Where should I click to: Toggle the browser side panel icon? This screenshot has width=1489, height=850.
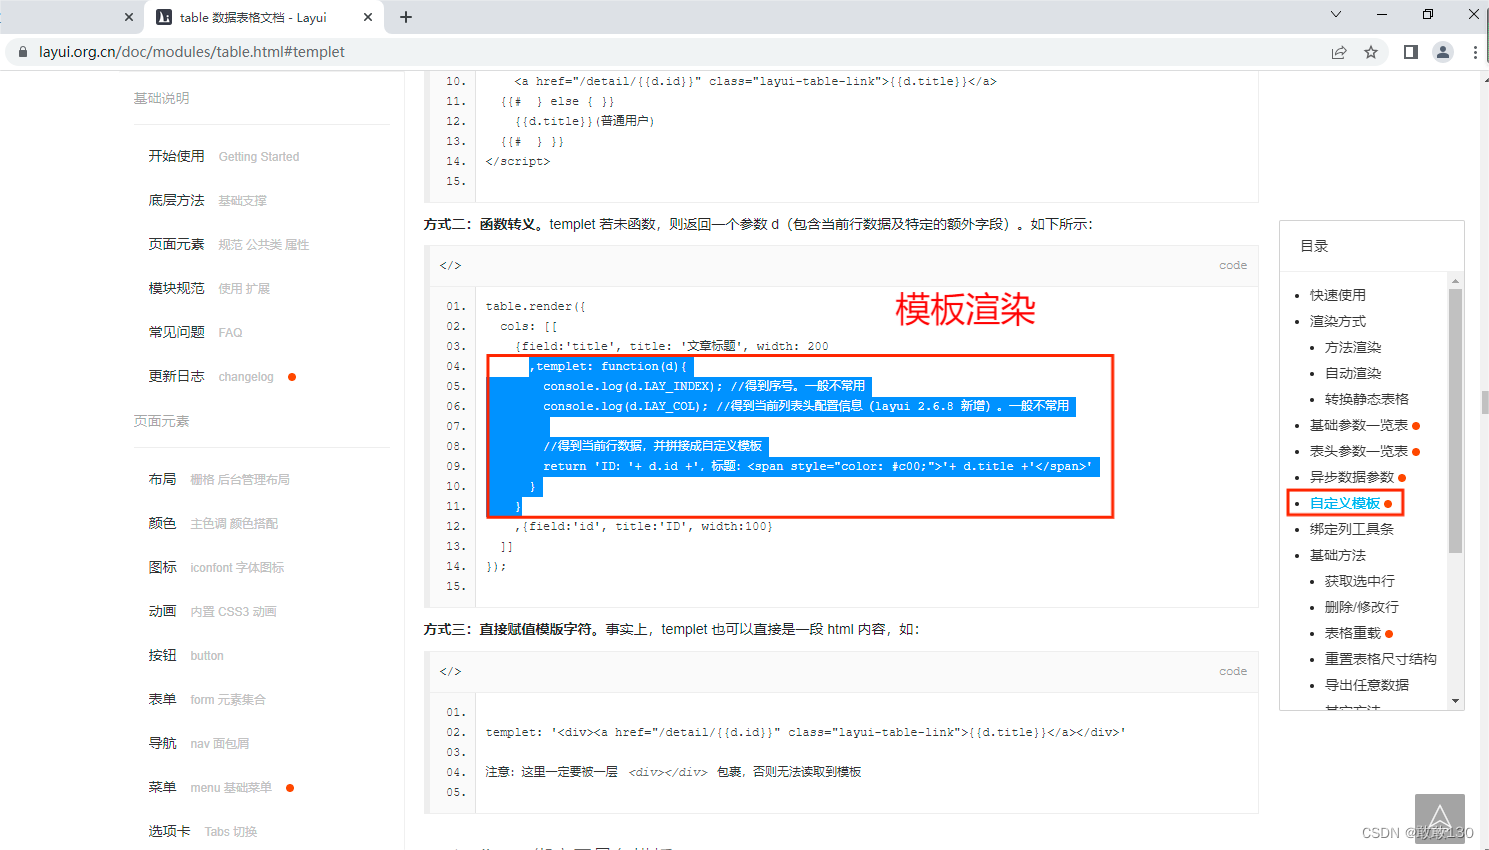click(x=1410, y=52)
